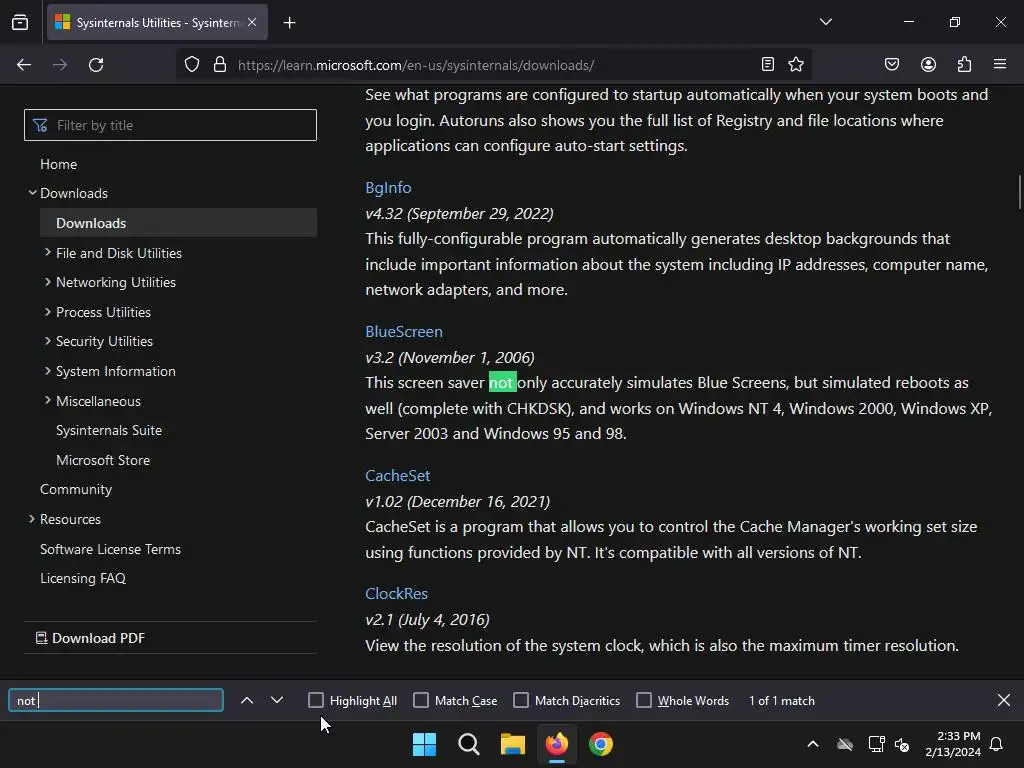1024x768 pixels.
Task: Click the page vertical scrollbar thumb
Action: [x=1019, y=192]
